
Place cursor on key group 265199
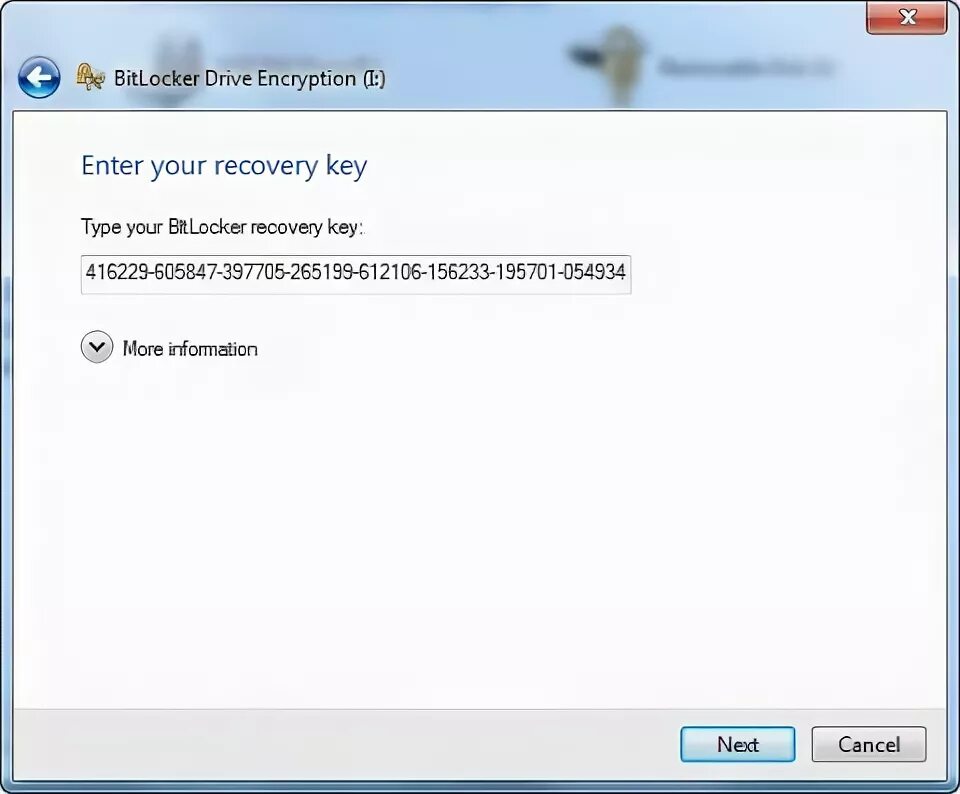320,272
